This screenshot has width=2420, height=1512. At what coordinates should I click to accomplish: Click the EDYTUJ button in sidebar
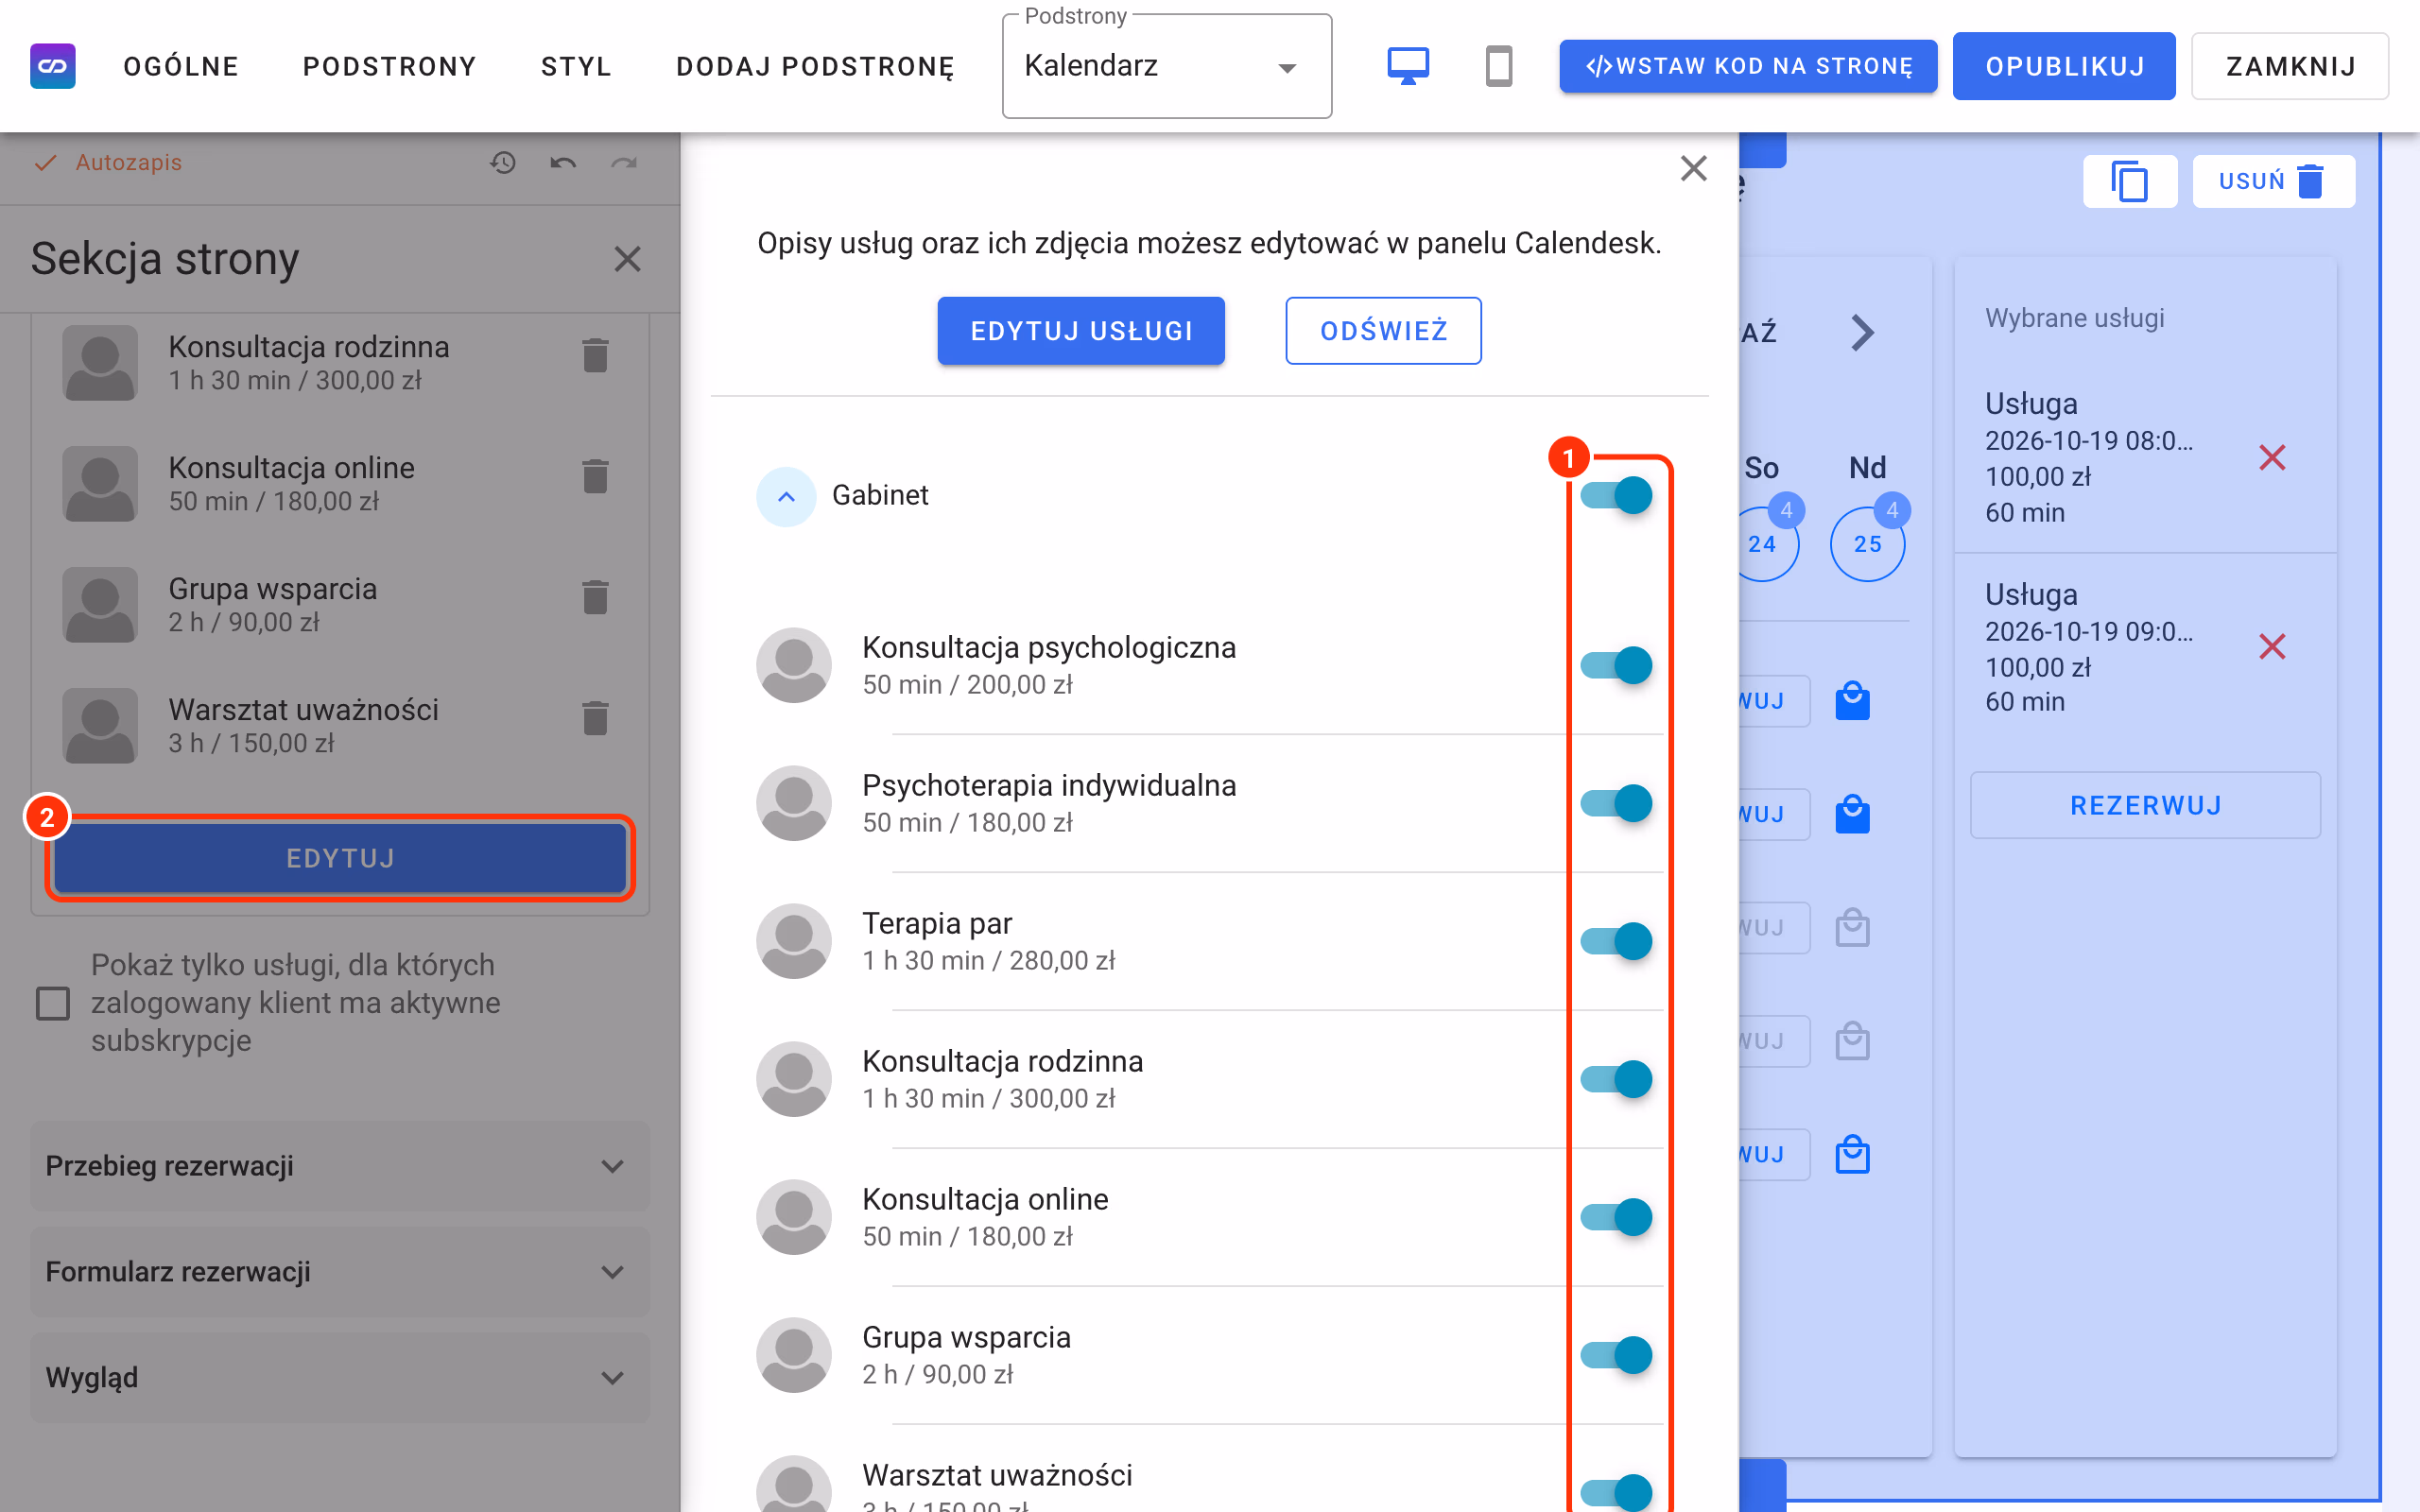340,858
